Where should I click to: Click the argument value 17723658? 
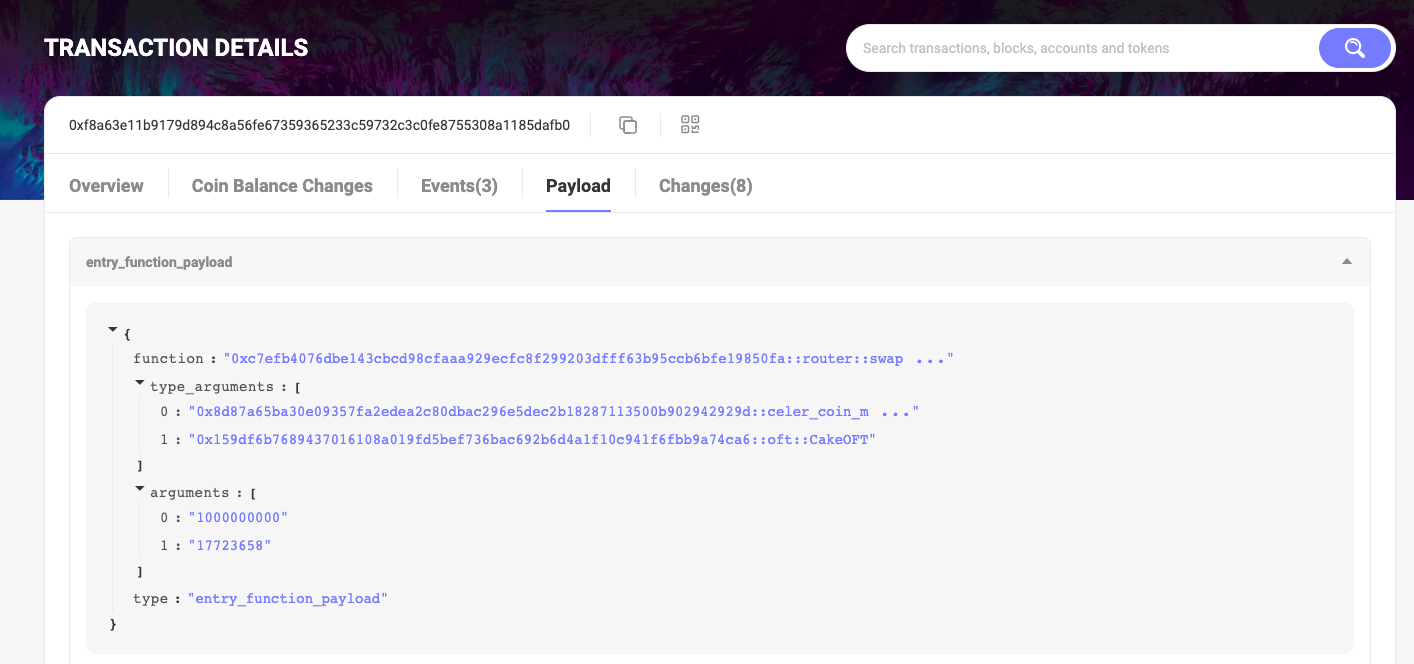[x=229, y=545]
